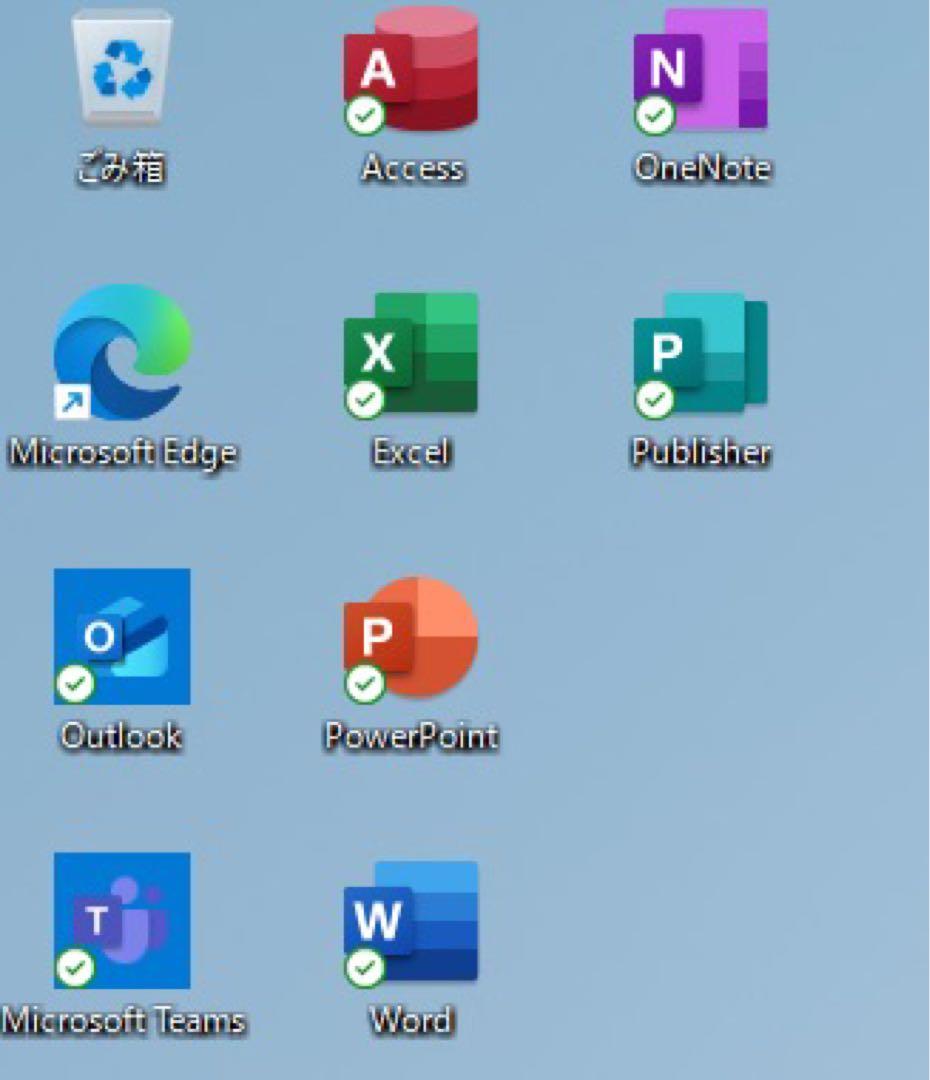Click the "Access" text label
930x1080 pixels.
[412, 168]
